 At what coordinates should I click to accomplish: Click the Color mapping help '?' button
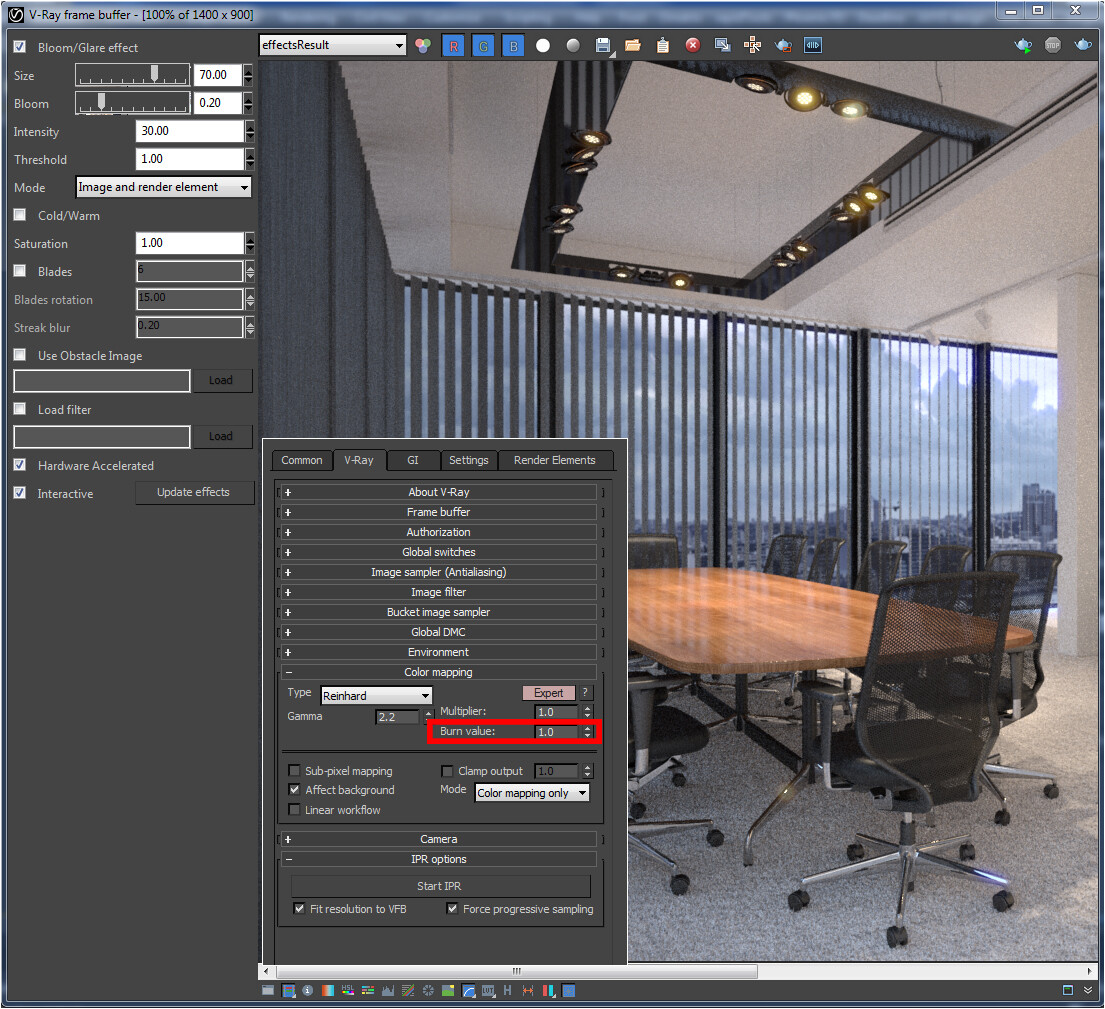tap(585, 692)
